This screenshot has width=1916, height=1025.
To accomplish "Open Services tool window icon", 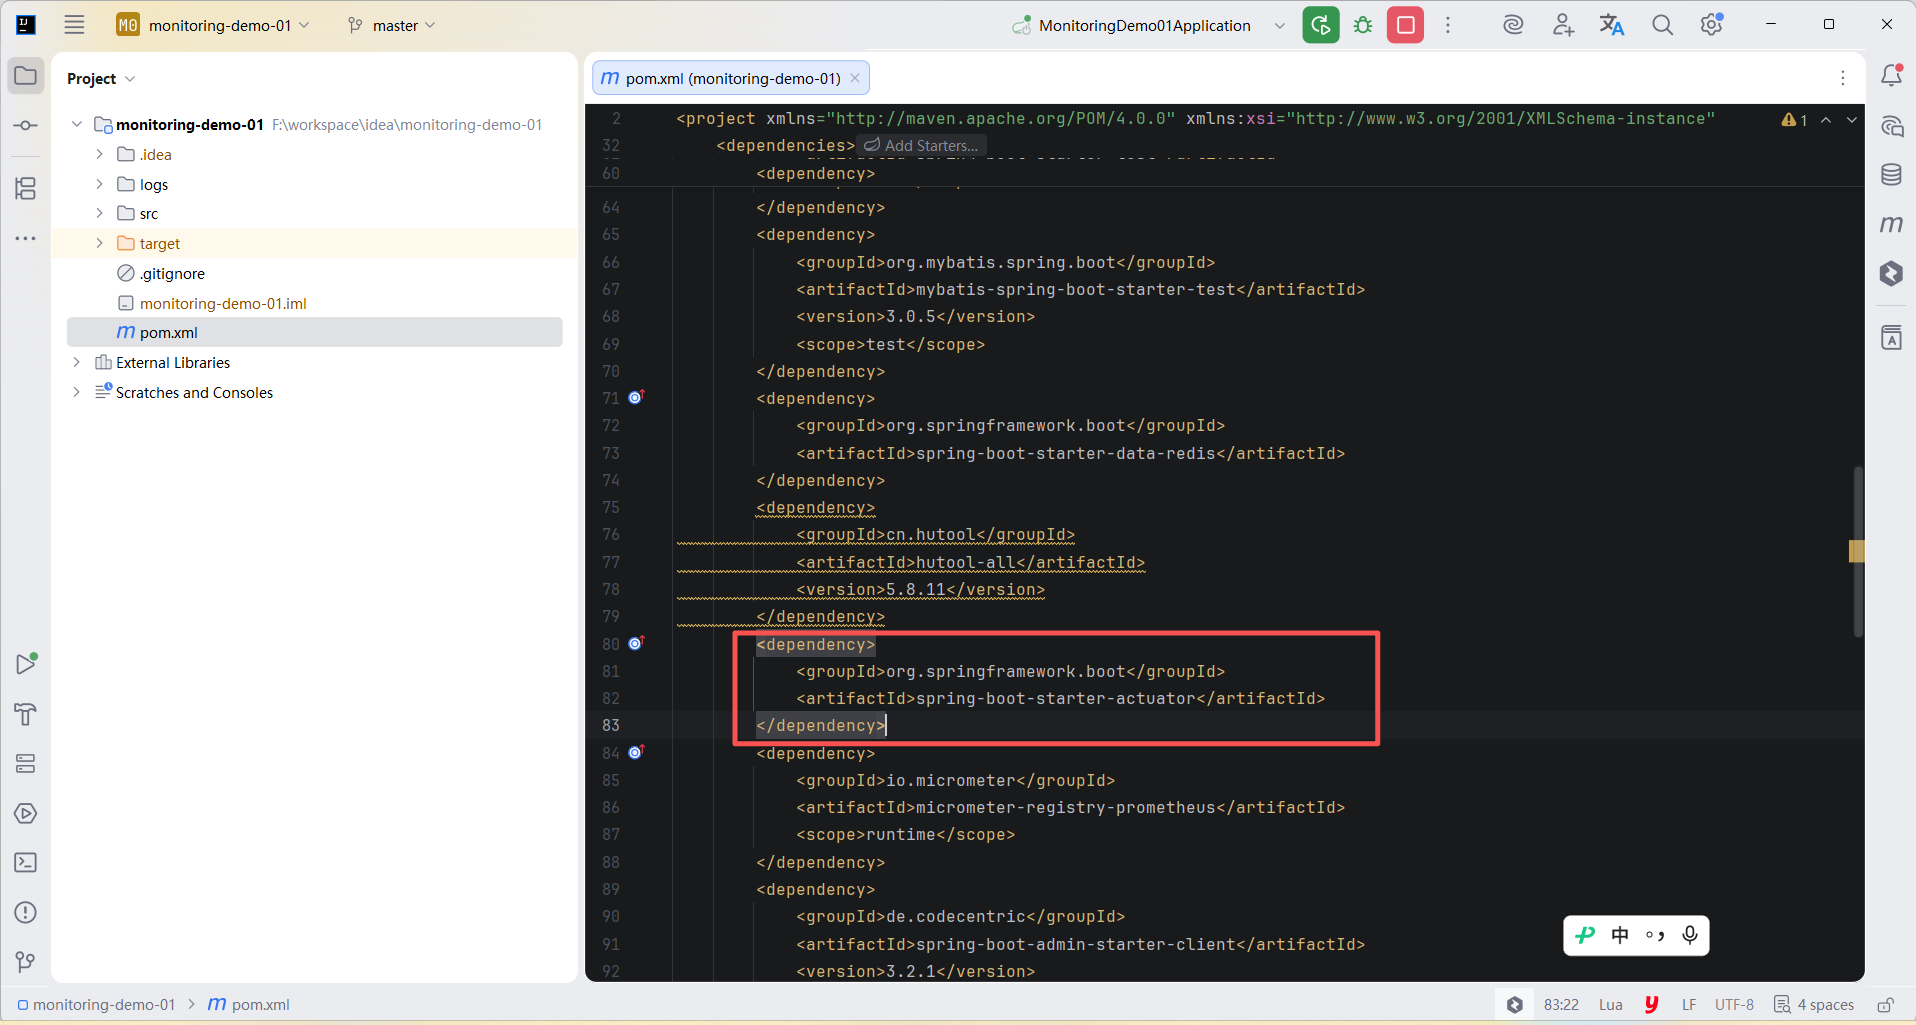I will (x=26, y=764).
